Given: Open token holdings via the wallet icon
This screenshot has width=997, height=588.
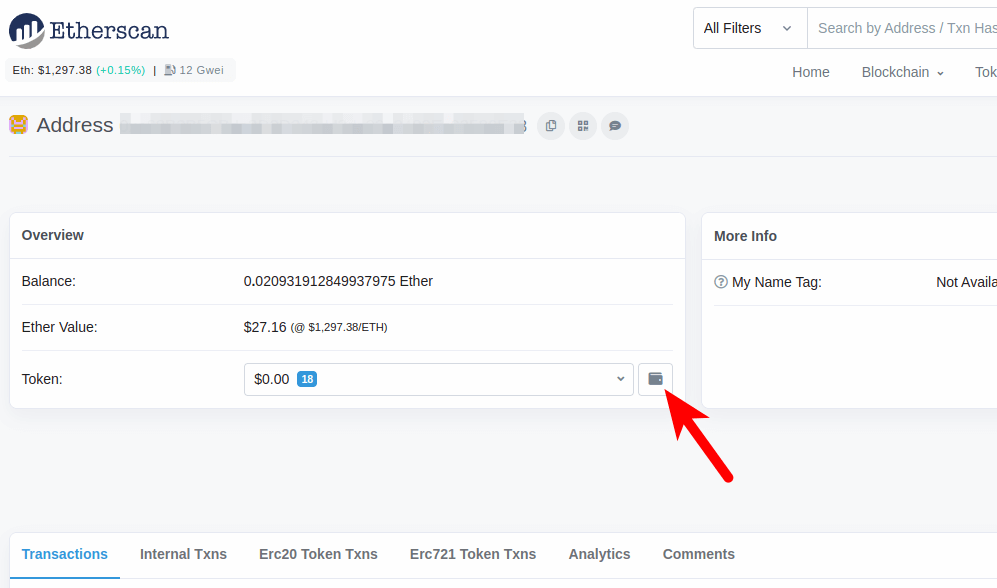Looking at the screenshot, I should [x=656, y=379].
